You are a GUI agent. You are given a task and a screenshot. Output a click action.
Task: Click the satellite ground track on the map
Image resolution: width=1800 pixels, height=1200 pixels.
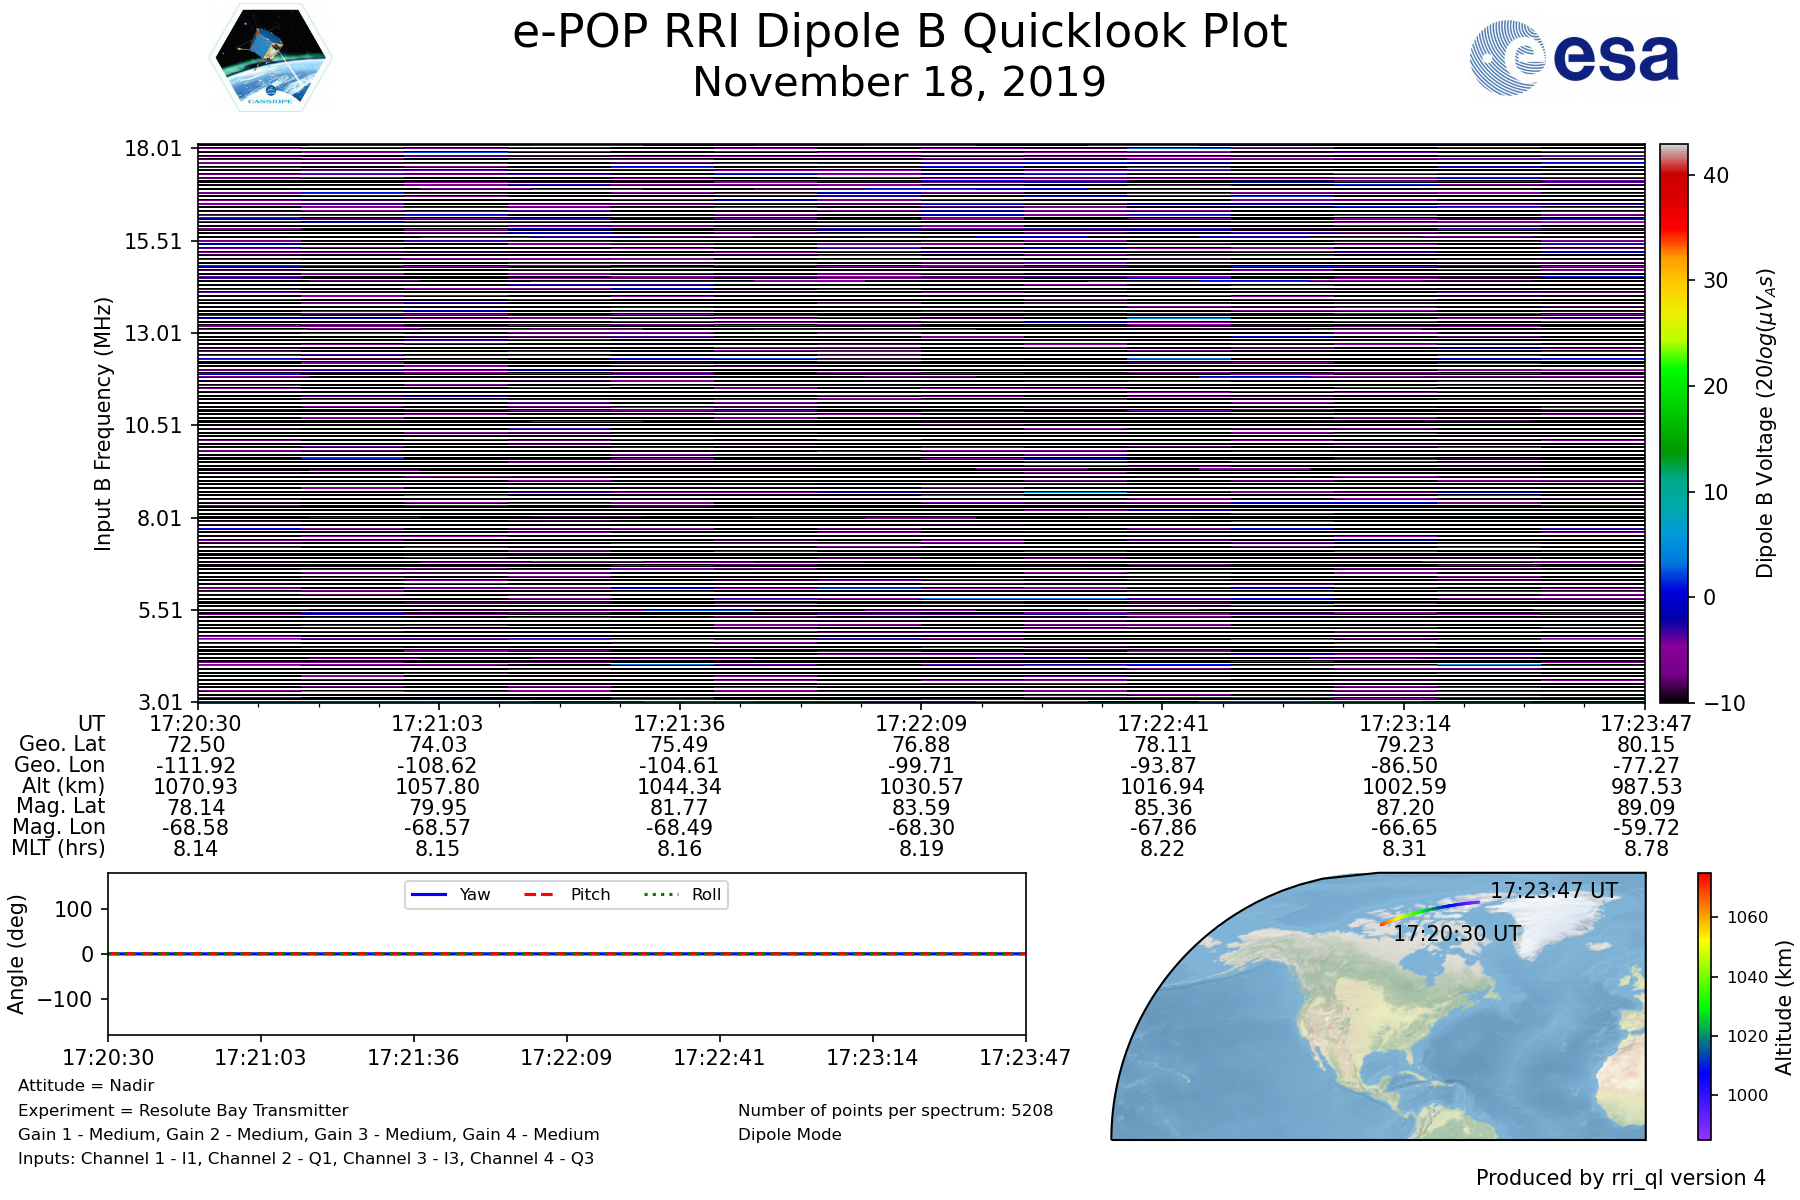coord(1430,909)
